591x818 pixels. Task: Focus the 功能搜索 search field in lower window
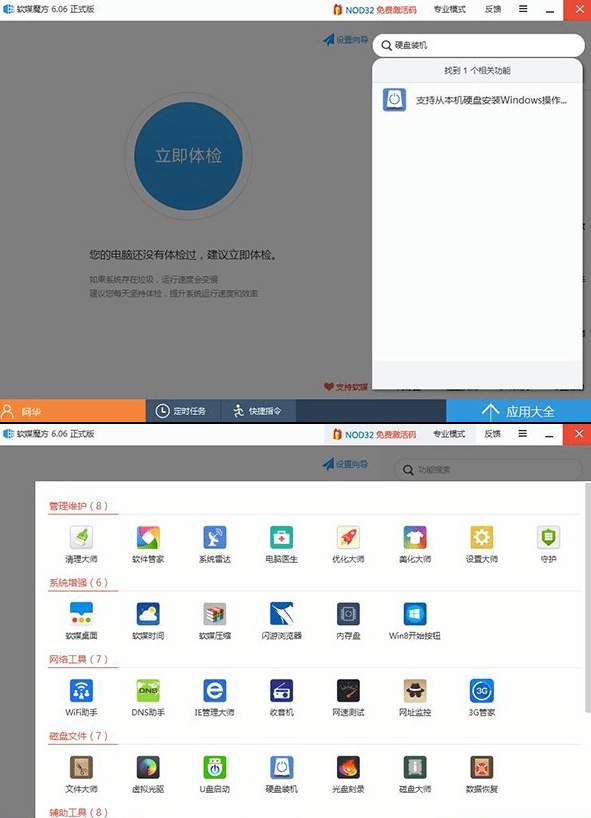coord(488,470)
